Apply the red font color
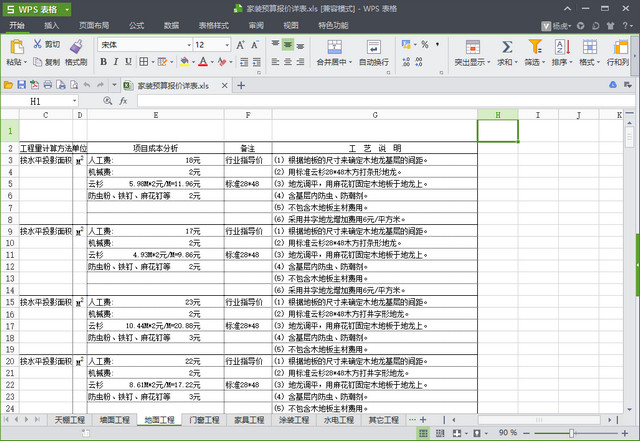This screenshot has width=640, height=441. tap(203, 62)
